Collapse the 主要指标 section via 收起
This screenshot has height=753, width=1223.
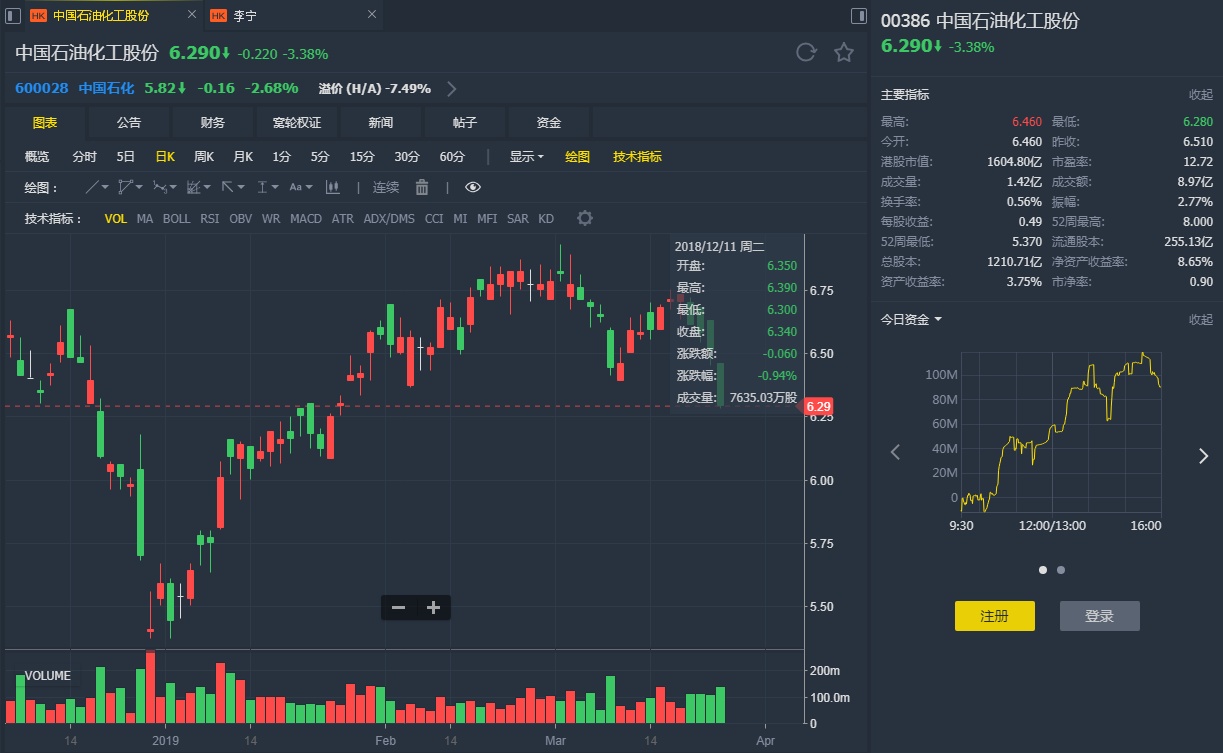[x=1200, y=94]
